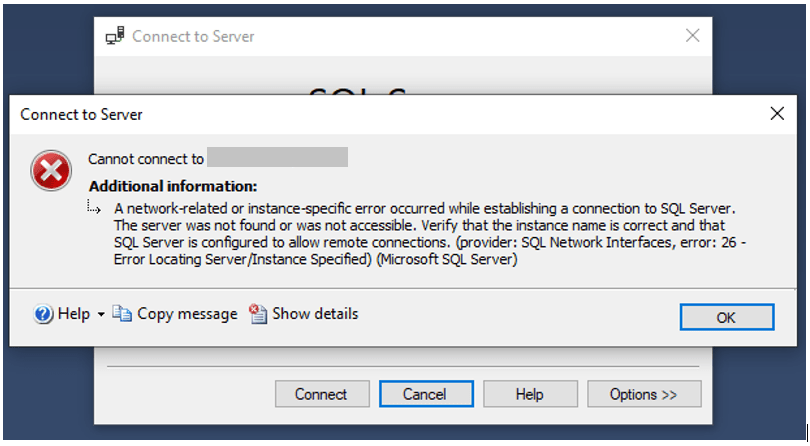Click the Show details clipboard icon
This screenshot has width=810, height=446.
coord(258,313)
